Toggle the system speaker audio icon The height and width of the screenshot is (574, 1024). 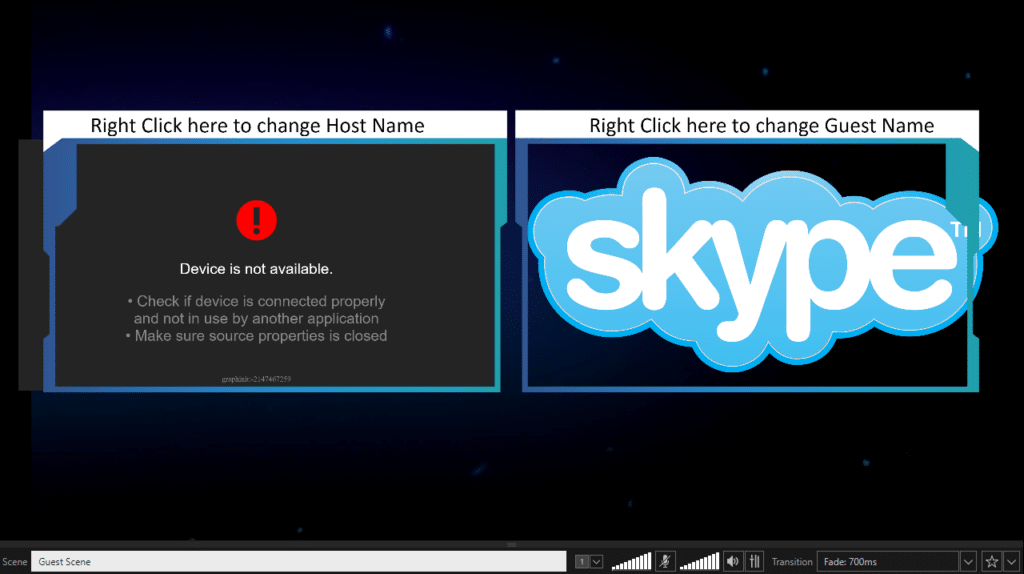coord(733,562)
